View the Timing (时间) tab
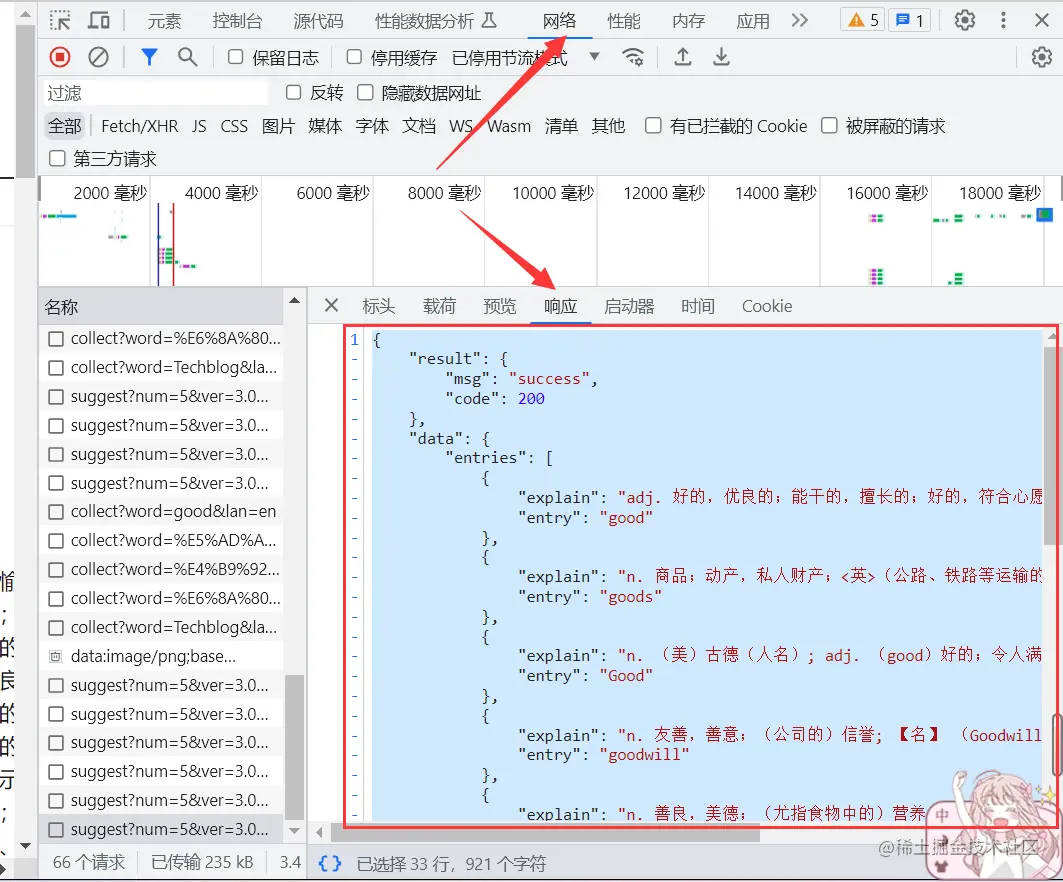 pyautogui.click(x=698, y=306)
